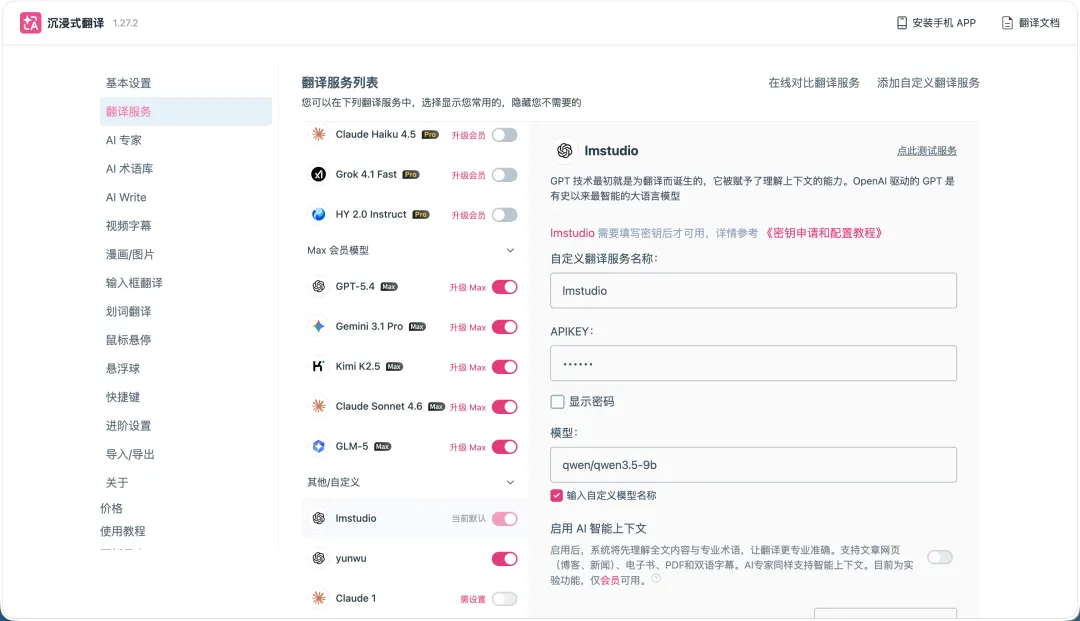
Task: Click 升级会员 next to Claude Haiku 4.5
Action: pyautogui.click(x=468, y=136)
